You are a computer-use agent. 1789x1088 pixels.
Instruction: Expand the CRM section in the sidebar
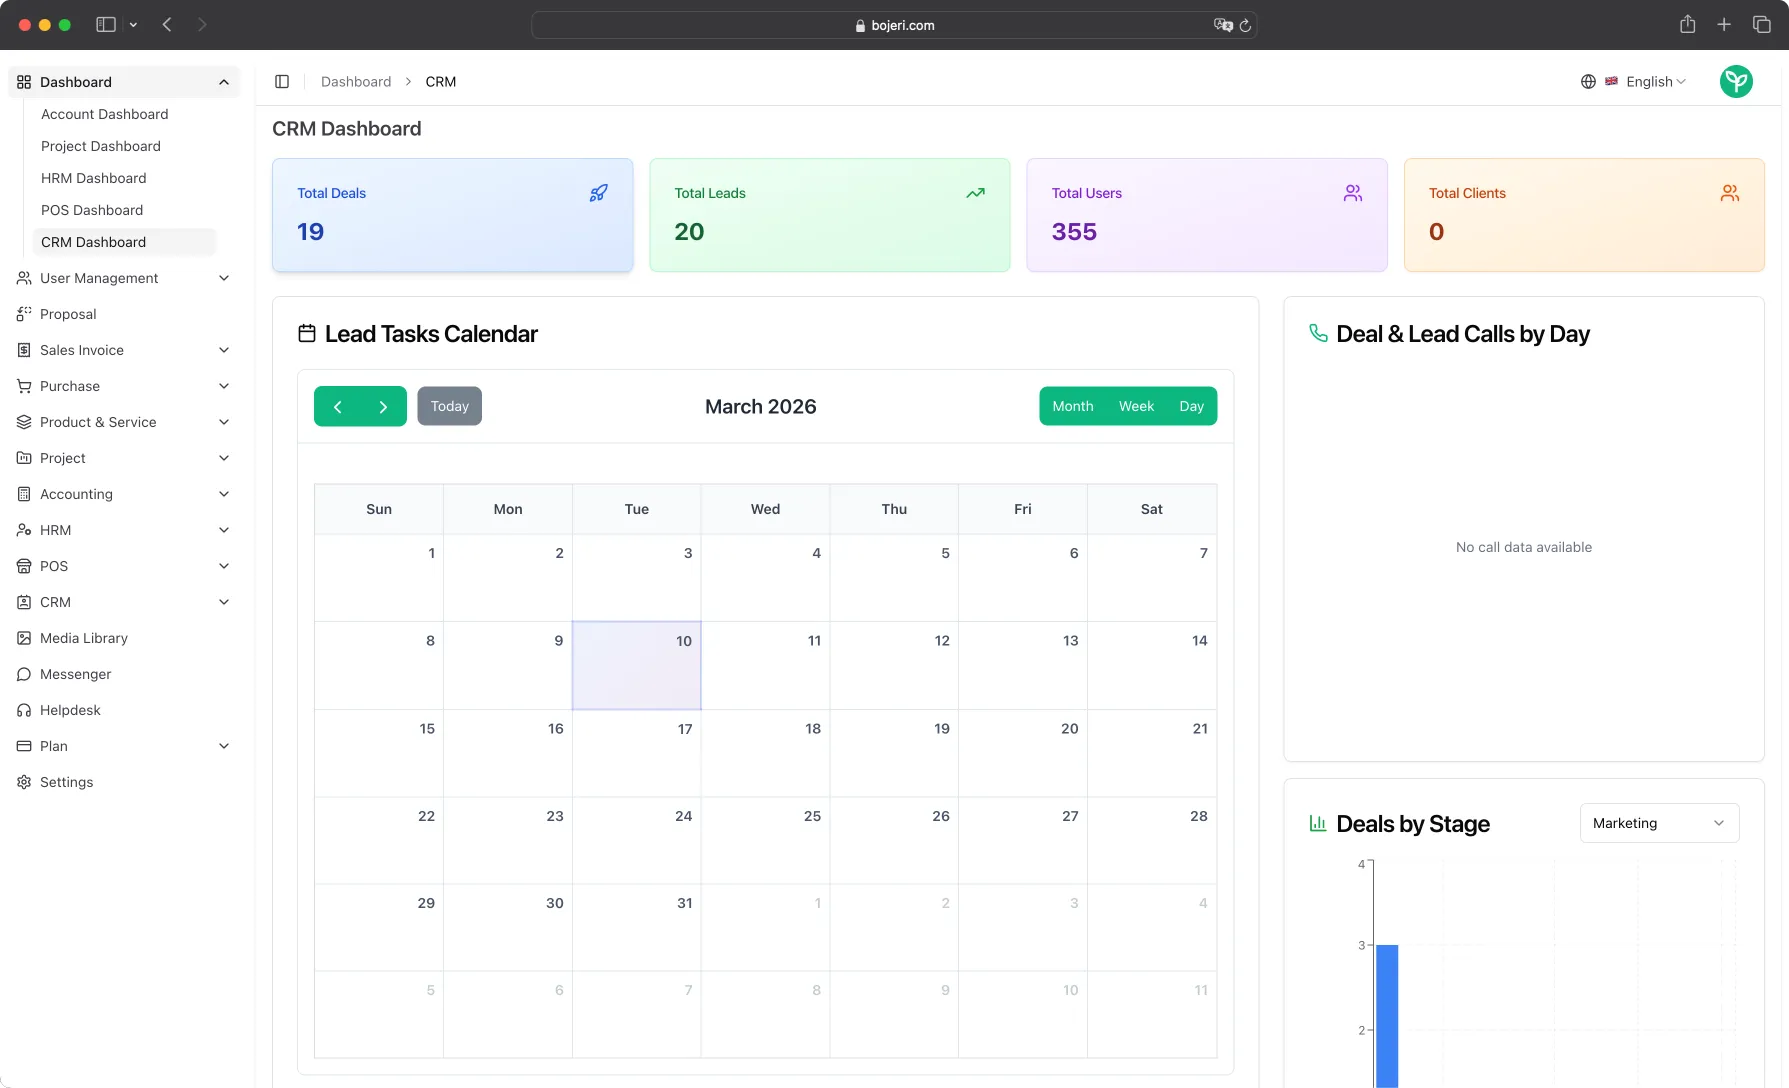pos(224,602)
